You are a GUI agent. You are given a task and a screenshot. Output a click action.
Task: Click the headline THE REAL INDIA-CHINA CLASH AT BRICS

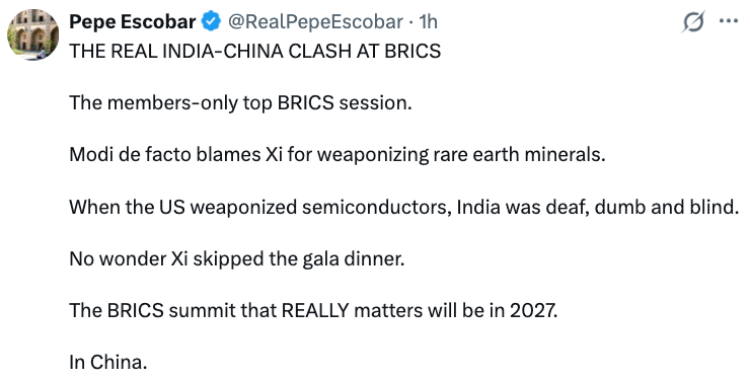click(255, 51)
